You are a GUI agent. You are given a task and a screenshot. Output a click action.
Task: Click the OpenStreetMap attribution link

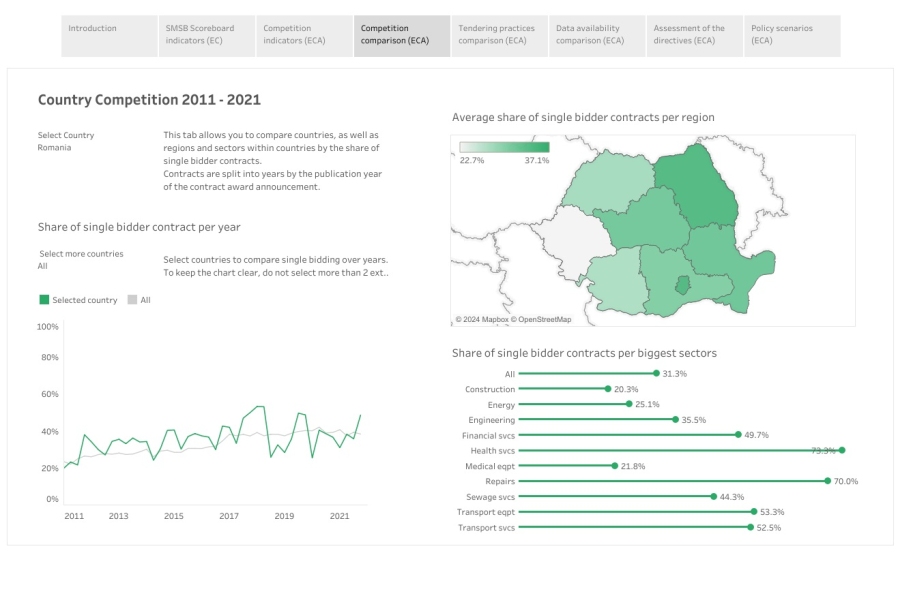(x=540, y=320)
